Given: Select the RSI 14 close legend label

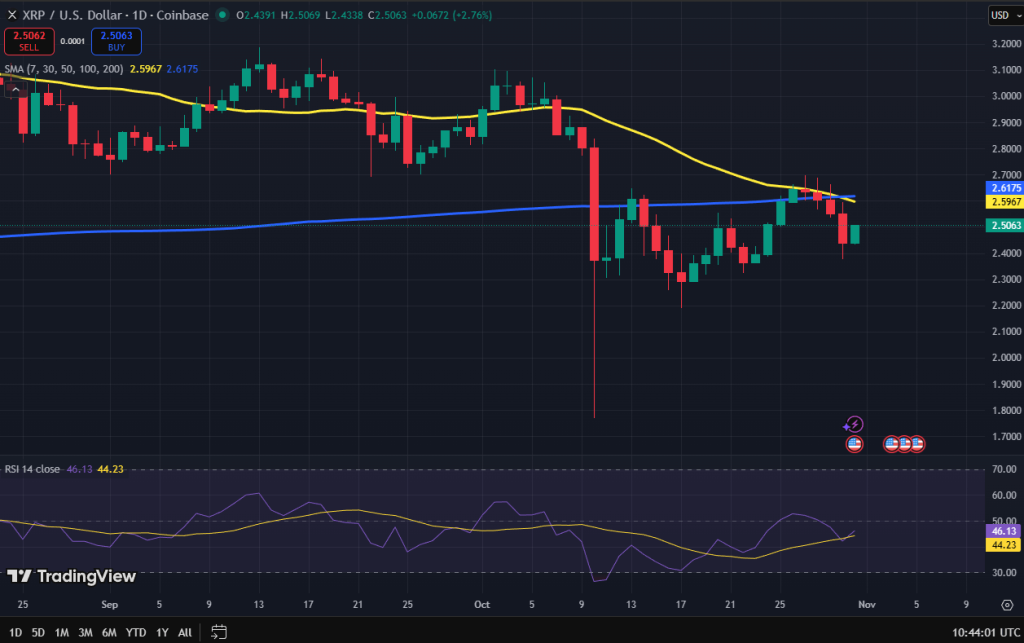Looking at the screenshot, I should point(32,469).
